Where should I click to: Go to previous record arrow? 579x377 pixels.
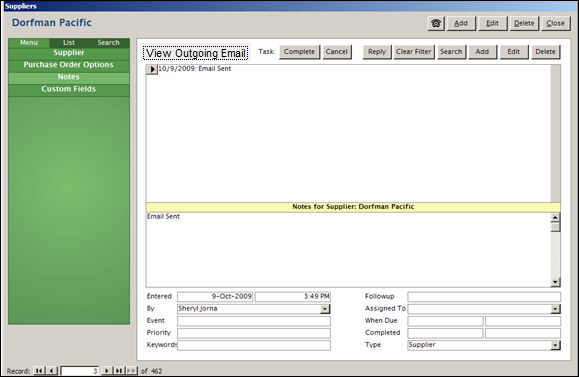click(52, 370)
